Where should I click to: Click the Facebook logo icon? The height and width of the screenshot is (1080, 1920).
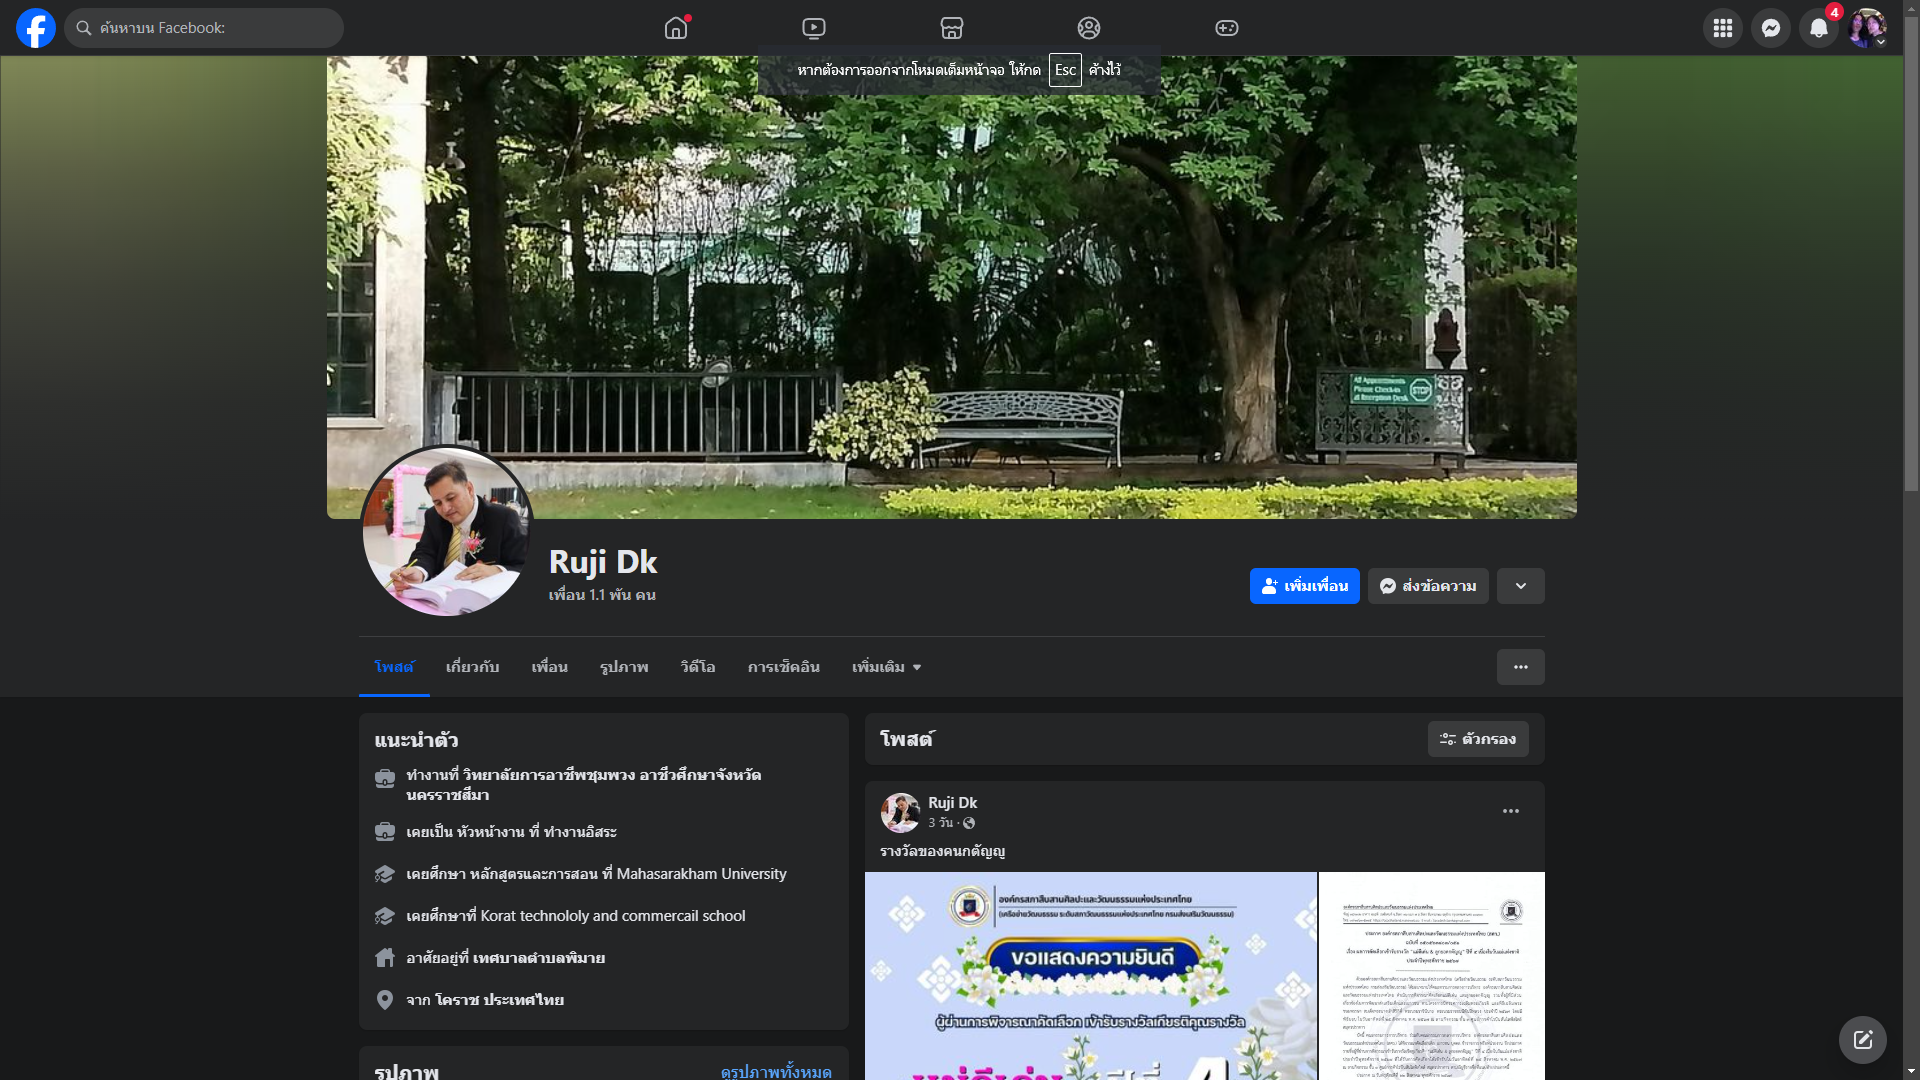36,28
